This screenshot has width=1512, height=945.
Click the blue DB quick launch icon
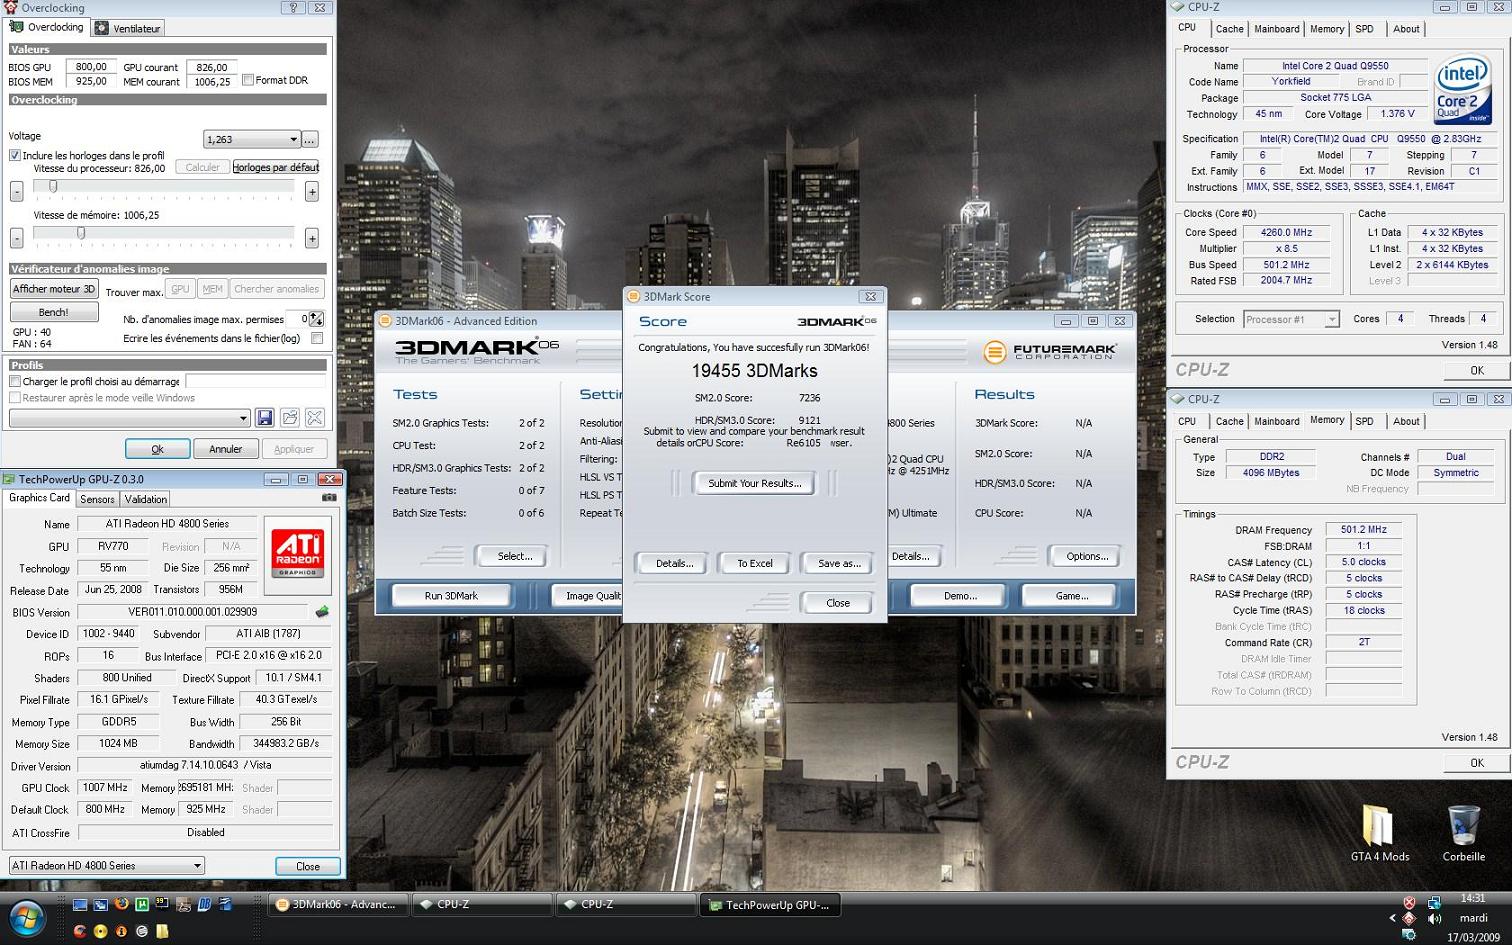(x=204, y=904)
